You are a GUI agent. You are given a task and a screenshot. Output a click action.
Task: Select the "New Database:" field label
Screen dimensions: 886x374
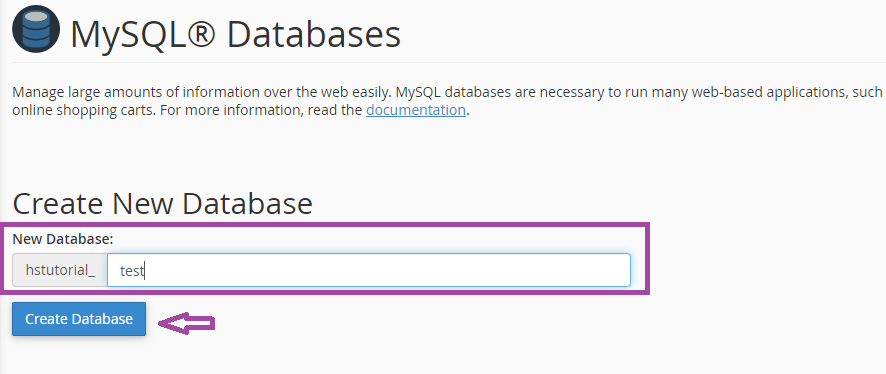coord(63,239)
